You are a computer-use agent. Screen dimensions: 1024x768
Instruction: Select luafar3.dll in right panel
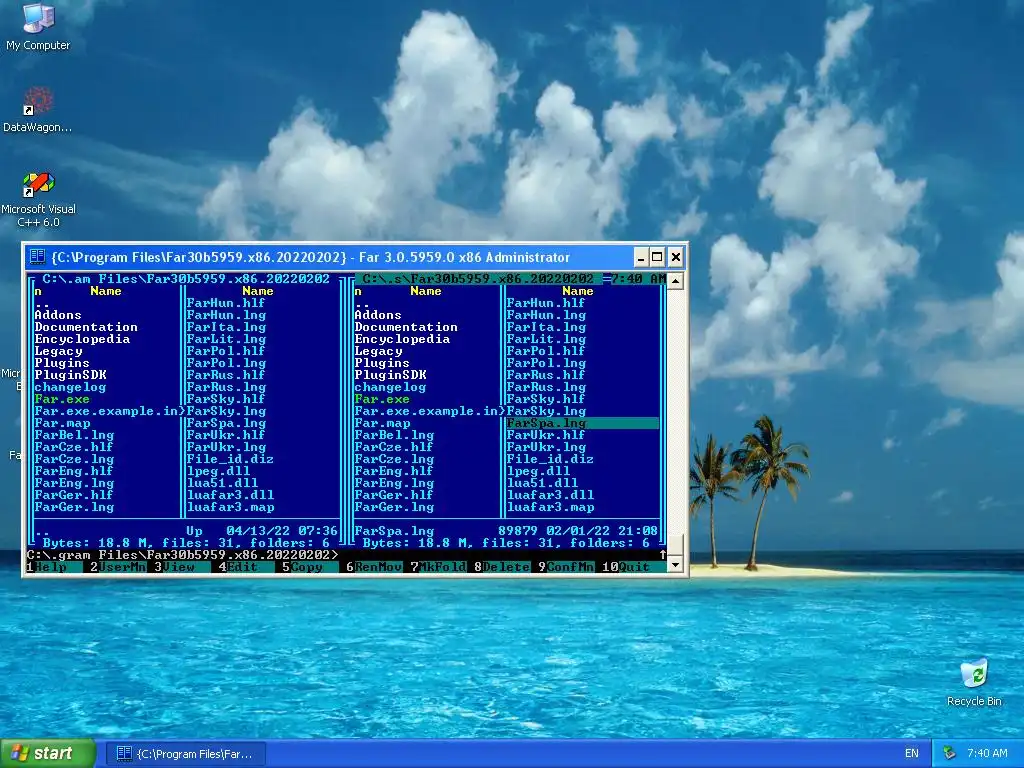[x=550, y=495]
